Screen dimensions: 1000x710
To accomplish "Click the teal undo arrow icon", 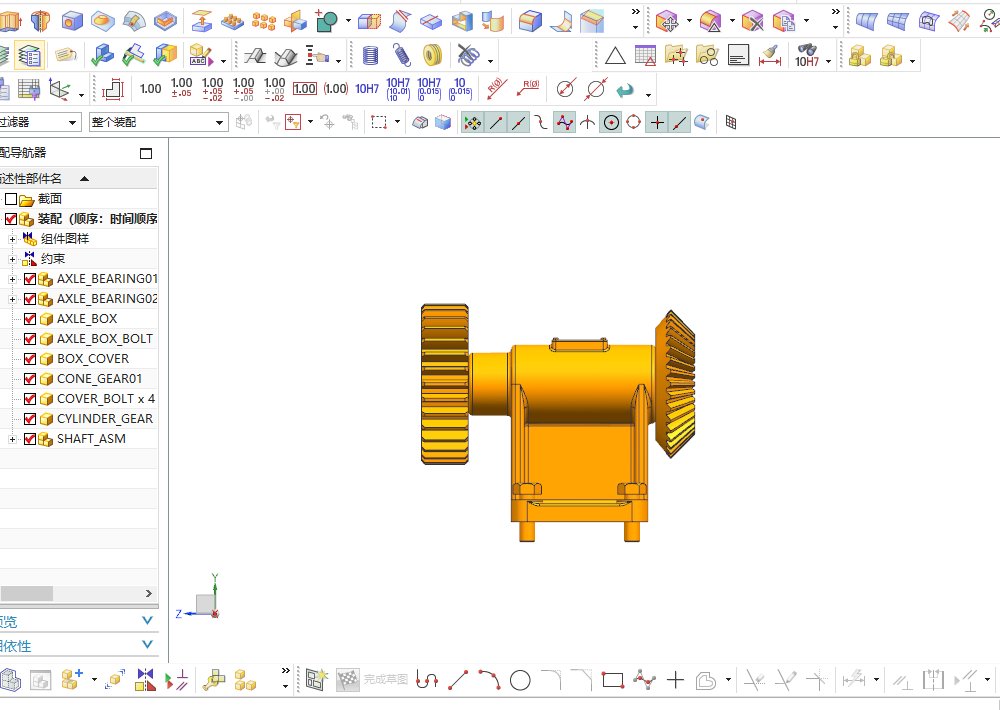I will [625, 90].
